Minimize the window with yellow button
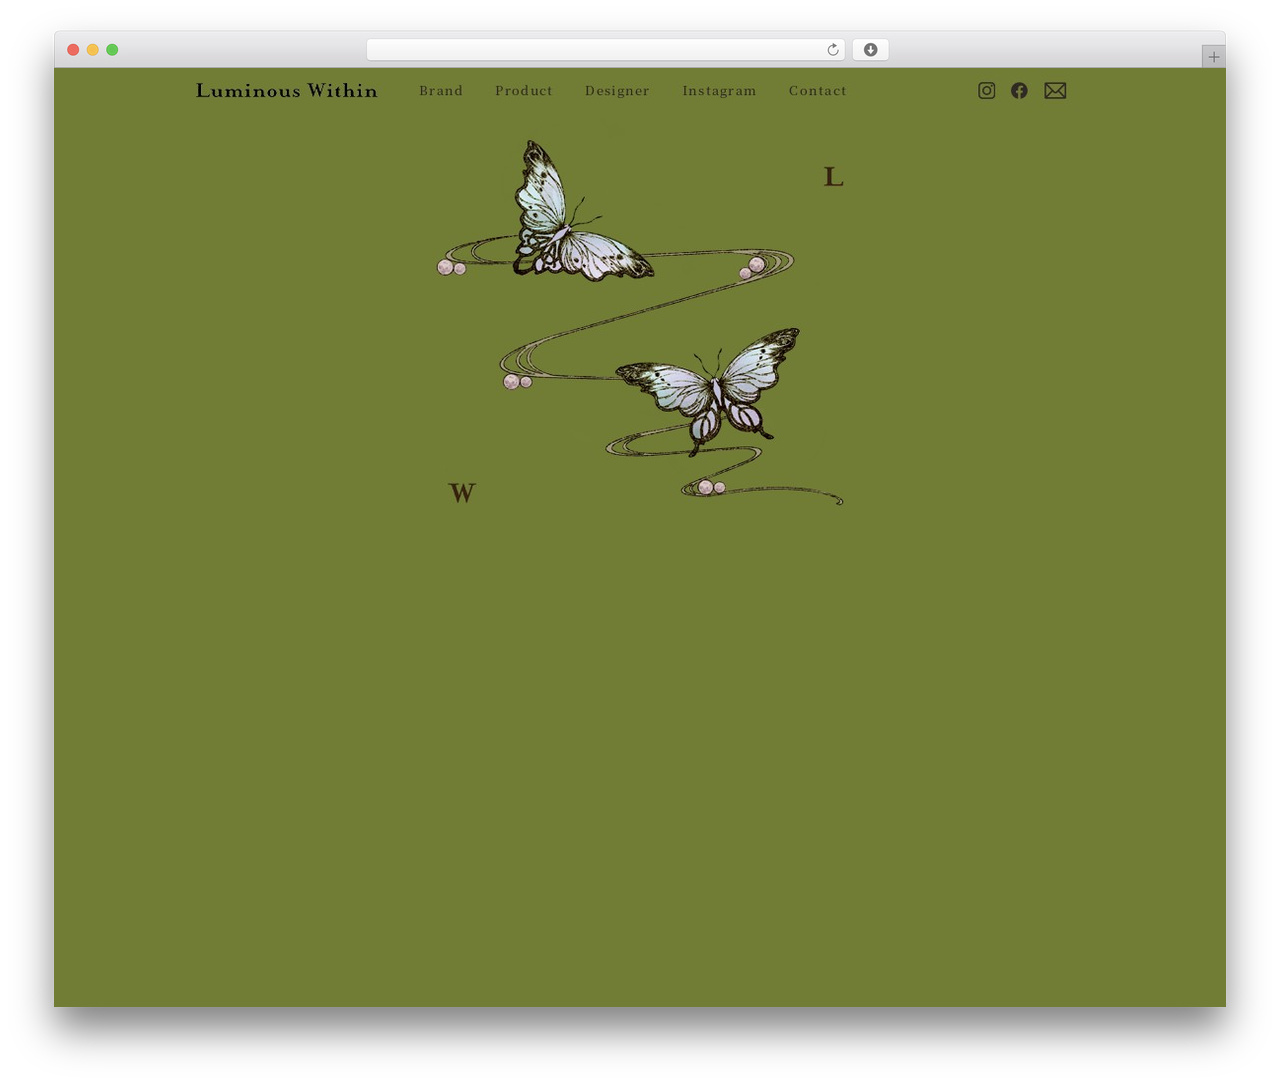Image resolution: width=1280 pixels, height=1084 pixels. [x=93, y=50]
